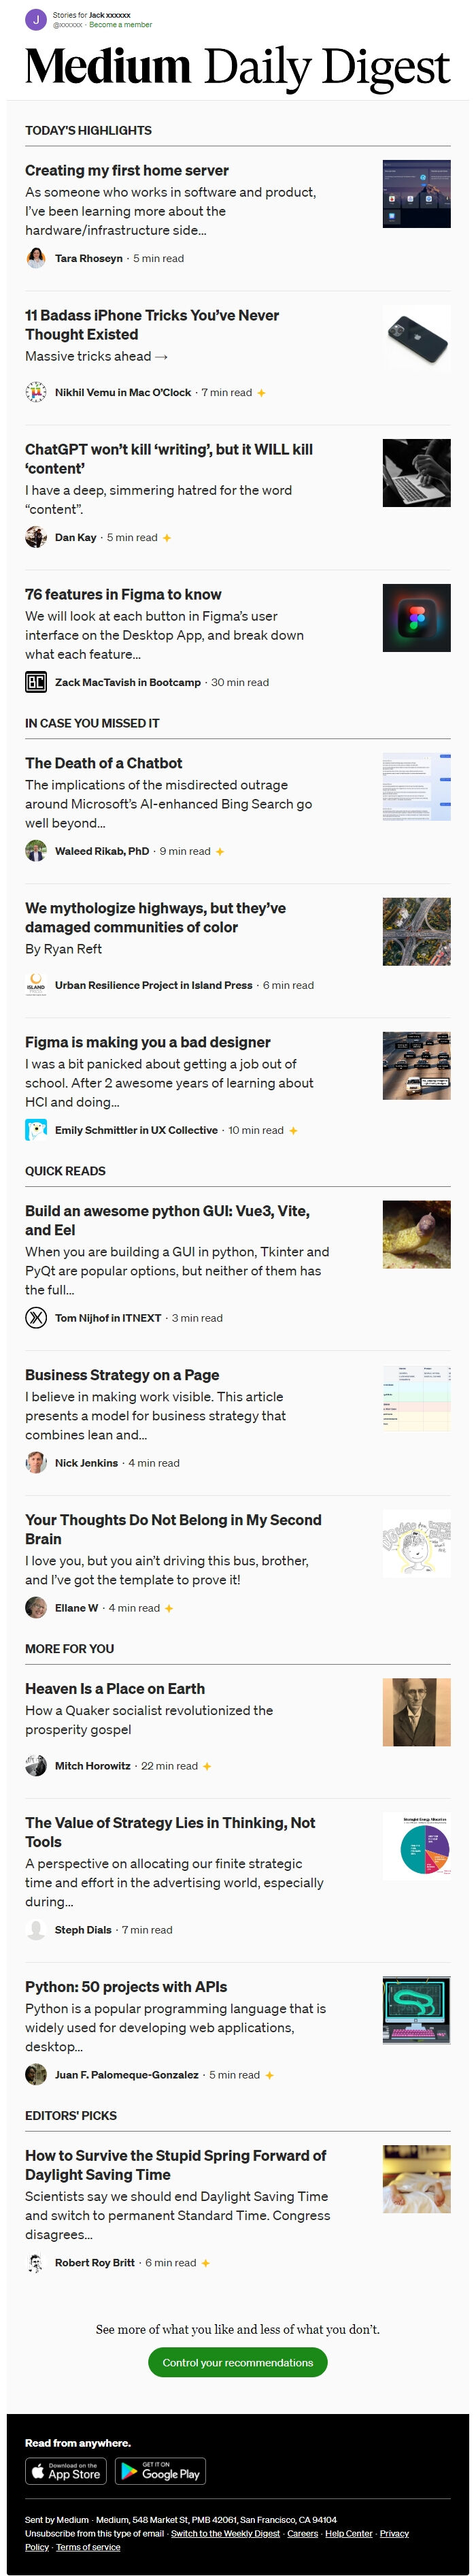Click the Mac O'Clock publication icon
The width and height of the screenshot is (476, 2576).
36,393
